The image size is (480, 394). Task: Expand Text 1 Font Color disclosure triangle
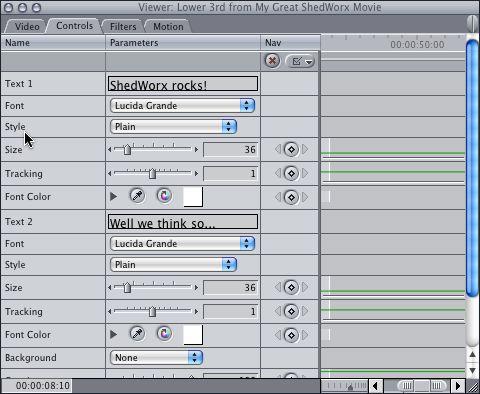coord(113,196)
